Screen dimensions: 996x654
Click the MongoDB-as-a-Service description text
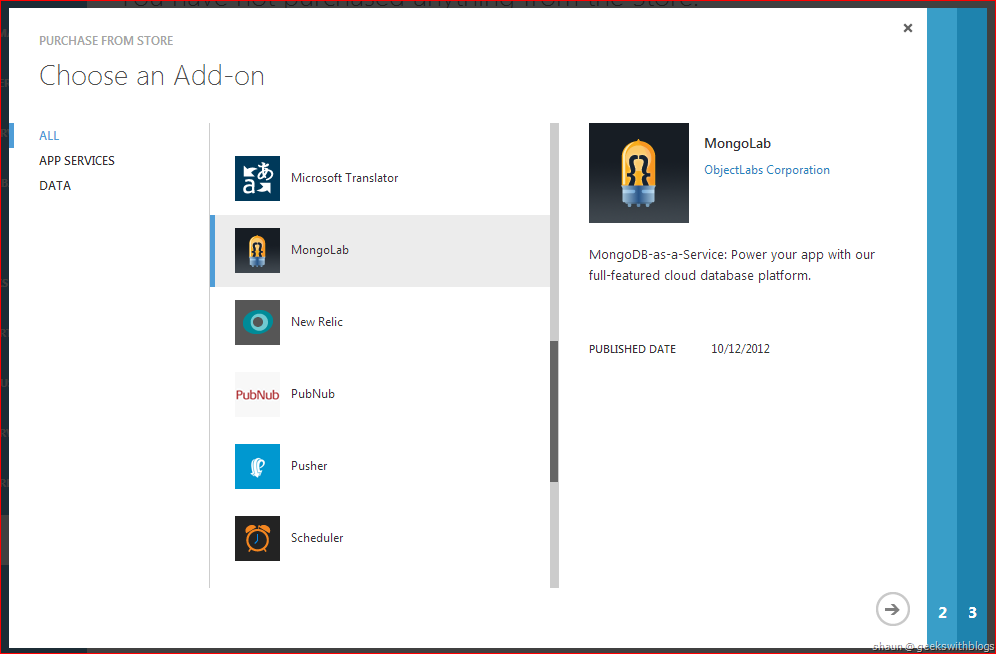732,265
